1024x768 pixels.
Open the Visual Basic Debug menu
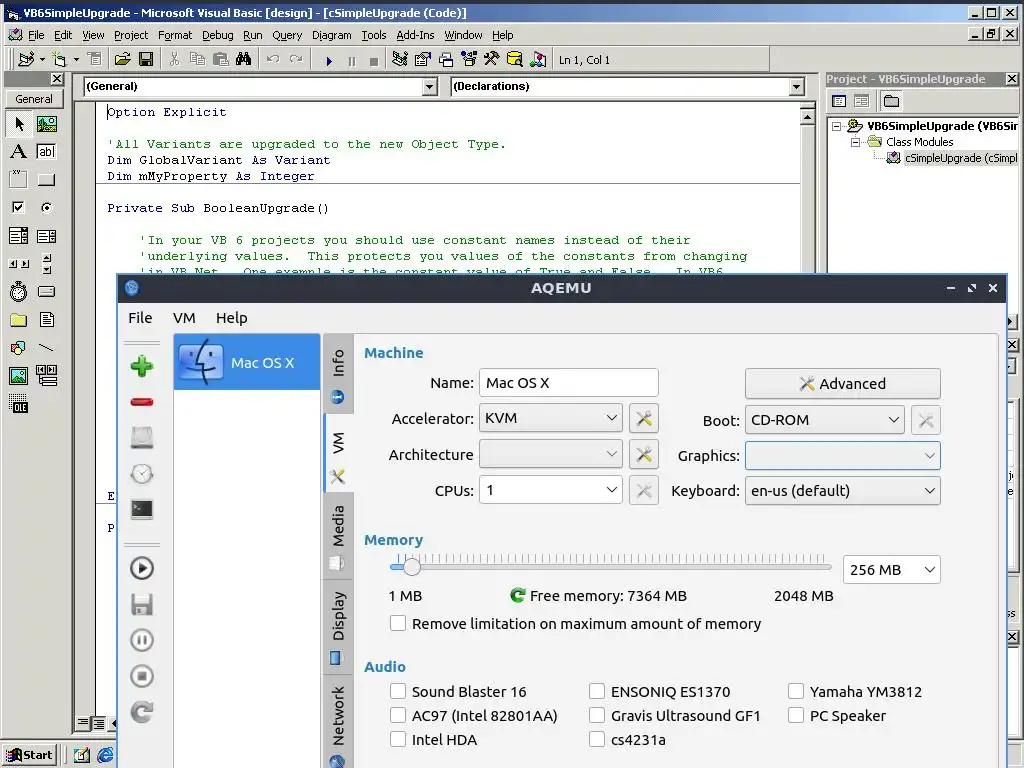(x=217, y=35)
